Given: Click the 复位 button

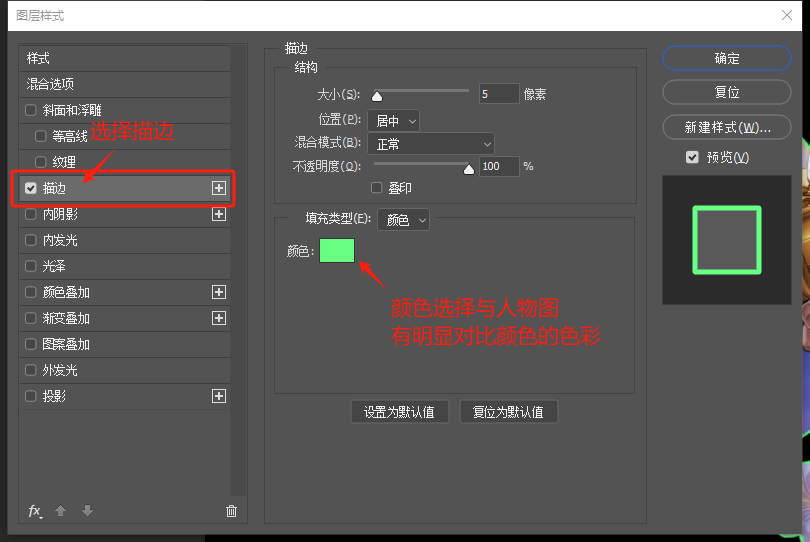Looking at the screenshot, I should [x=727, y=92].
